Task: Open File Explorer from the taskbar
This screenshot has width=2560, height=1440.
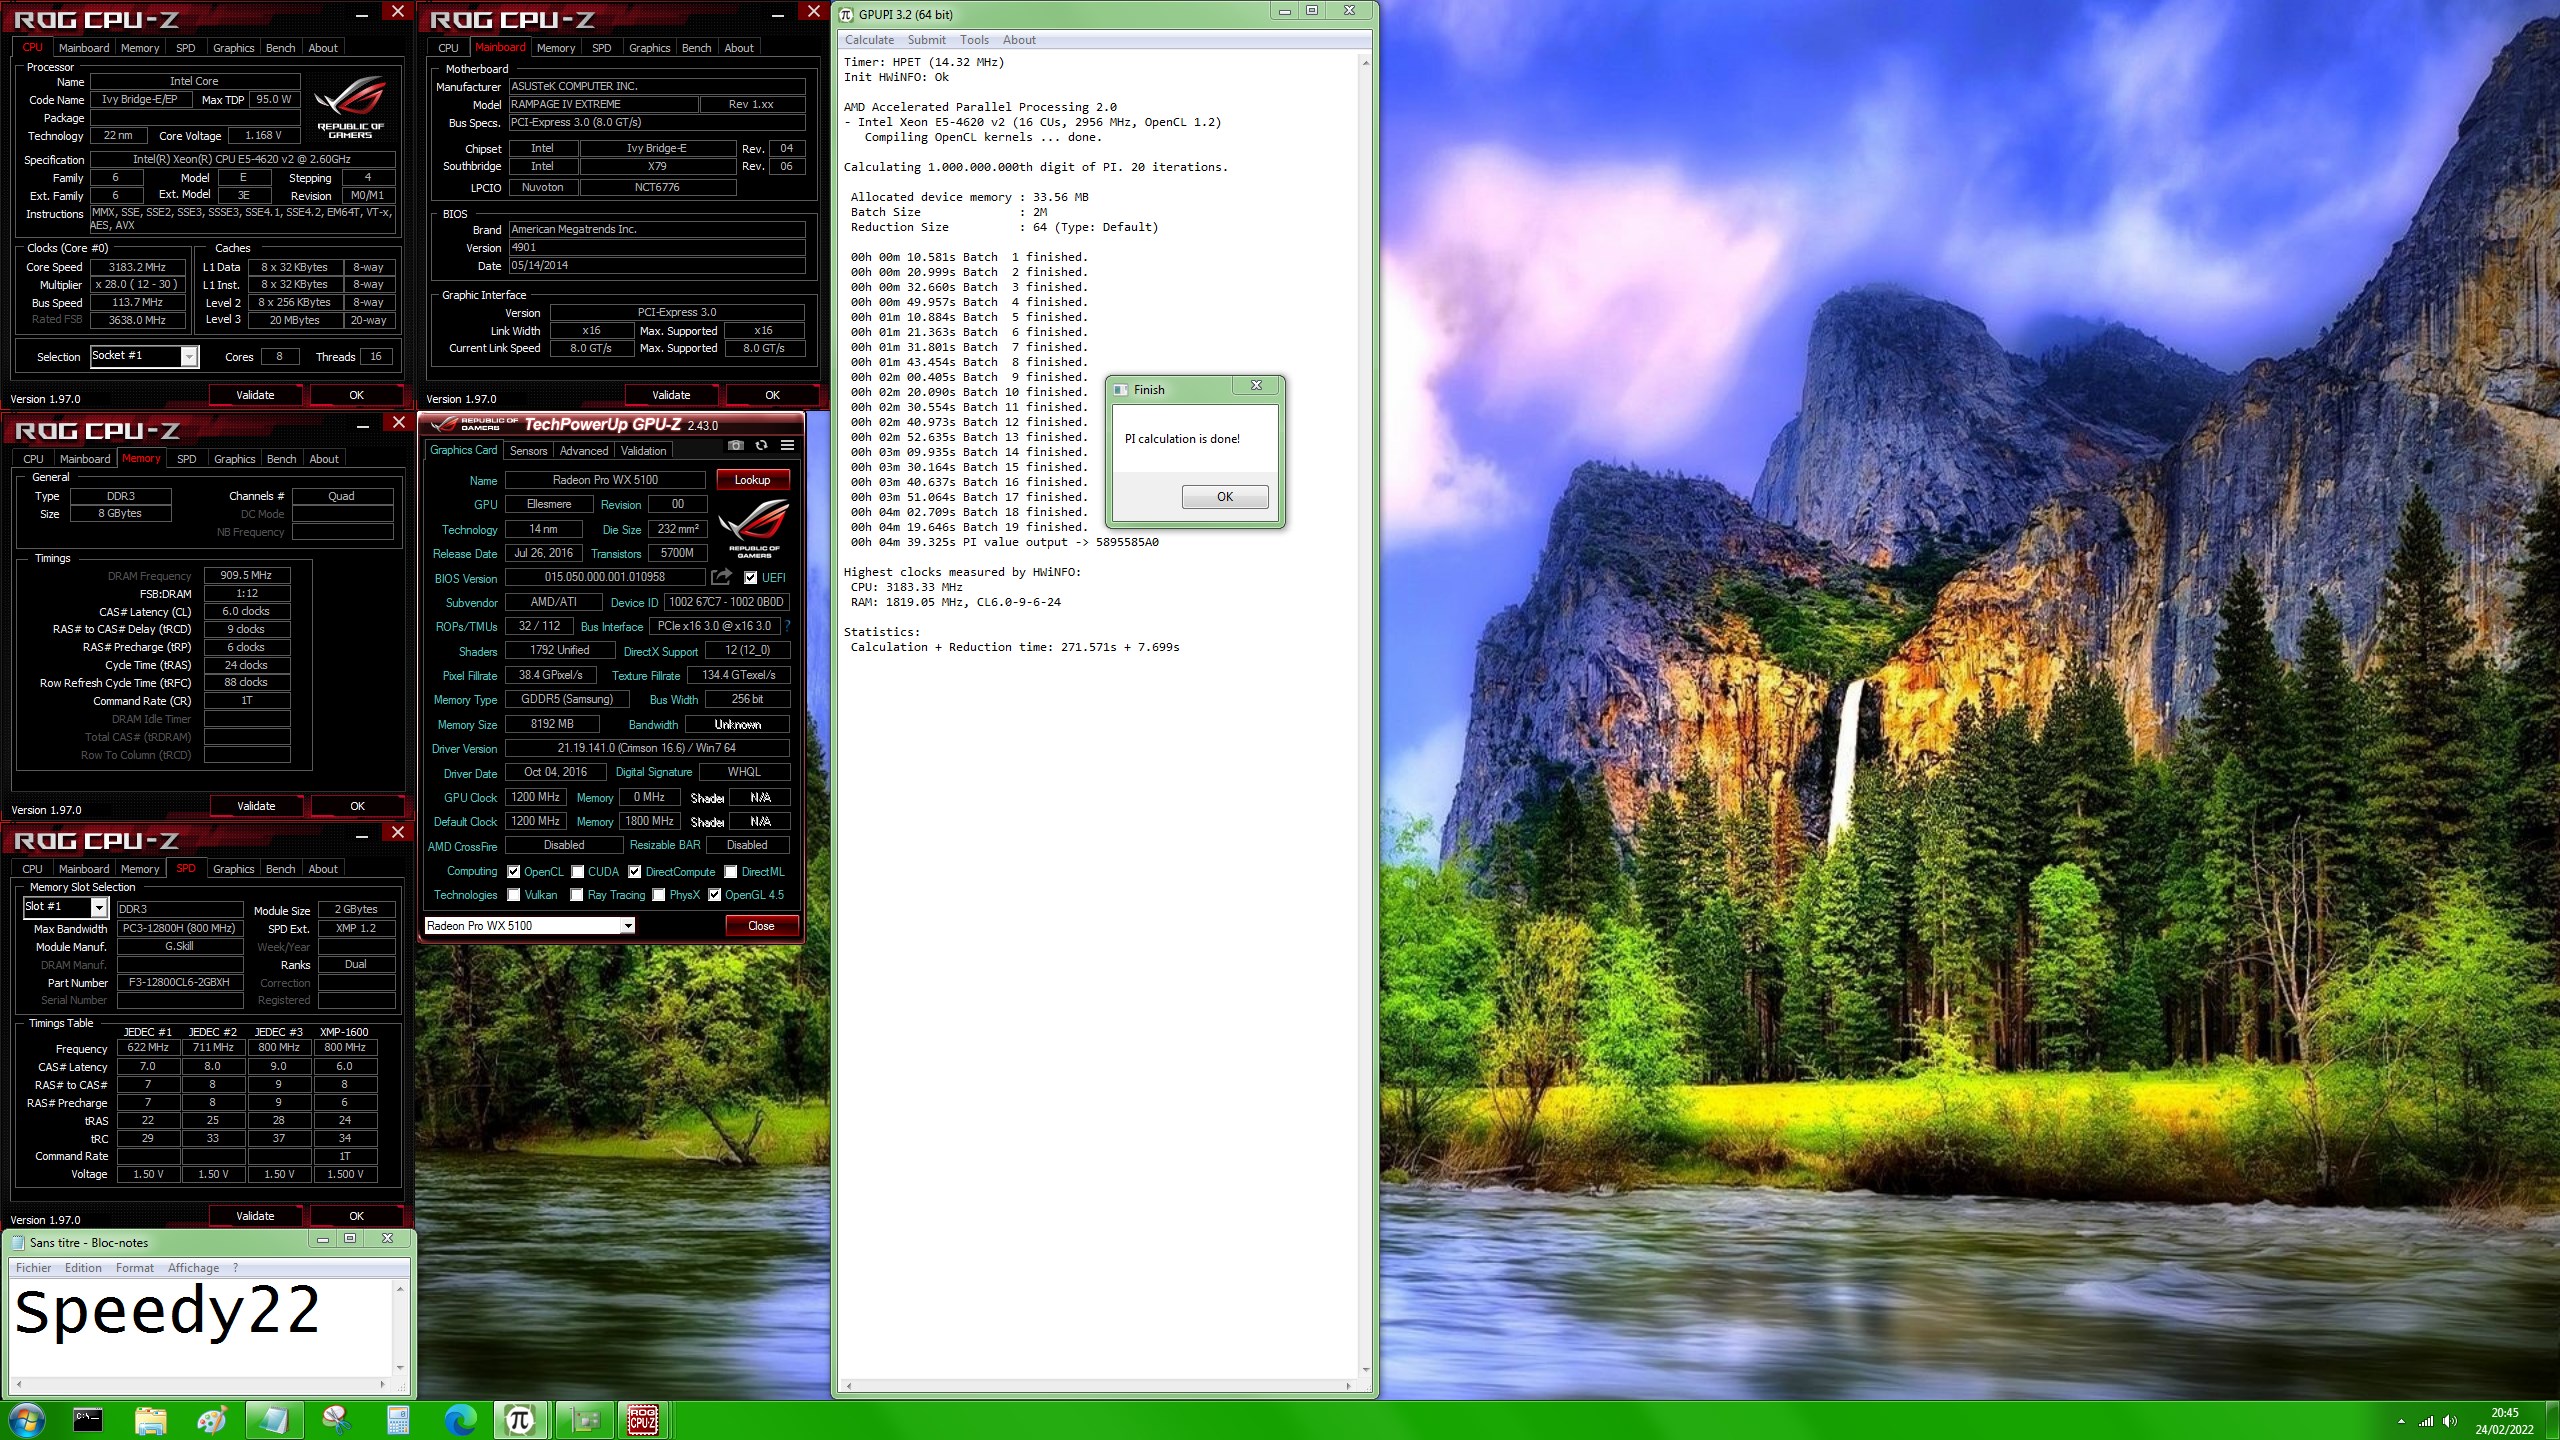Action: pos(150,1420)
